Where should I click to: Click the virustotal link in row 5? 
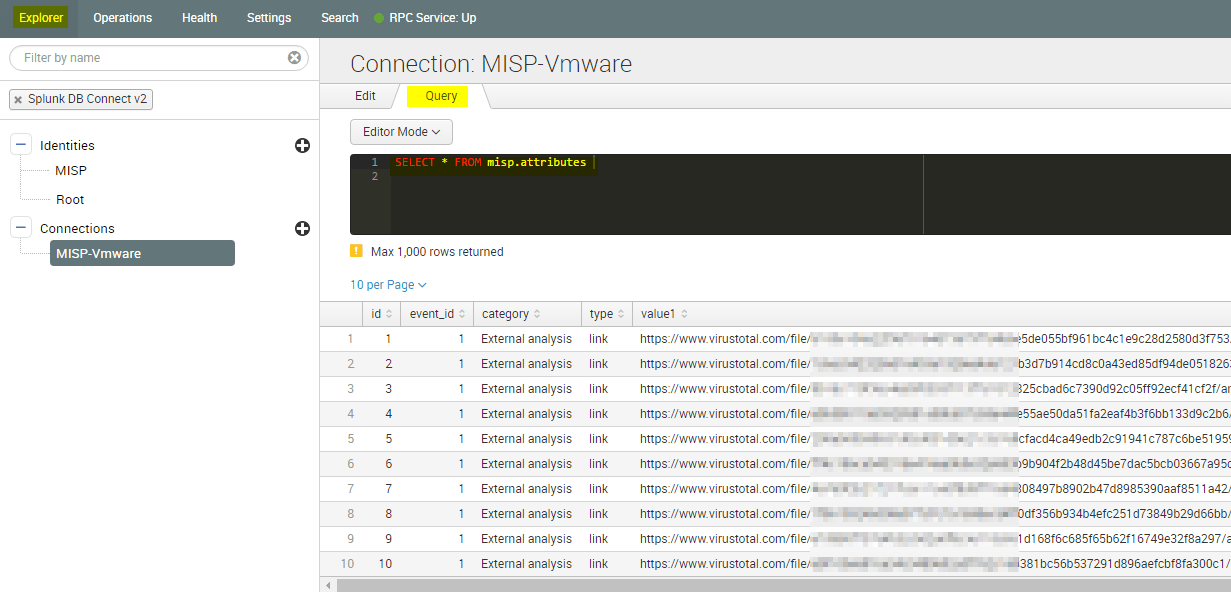pos(935,439)
